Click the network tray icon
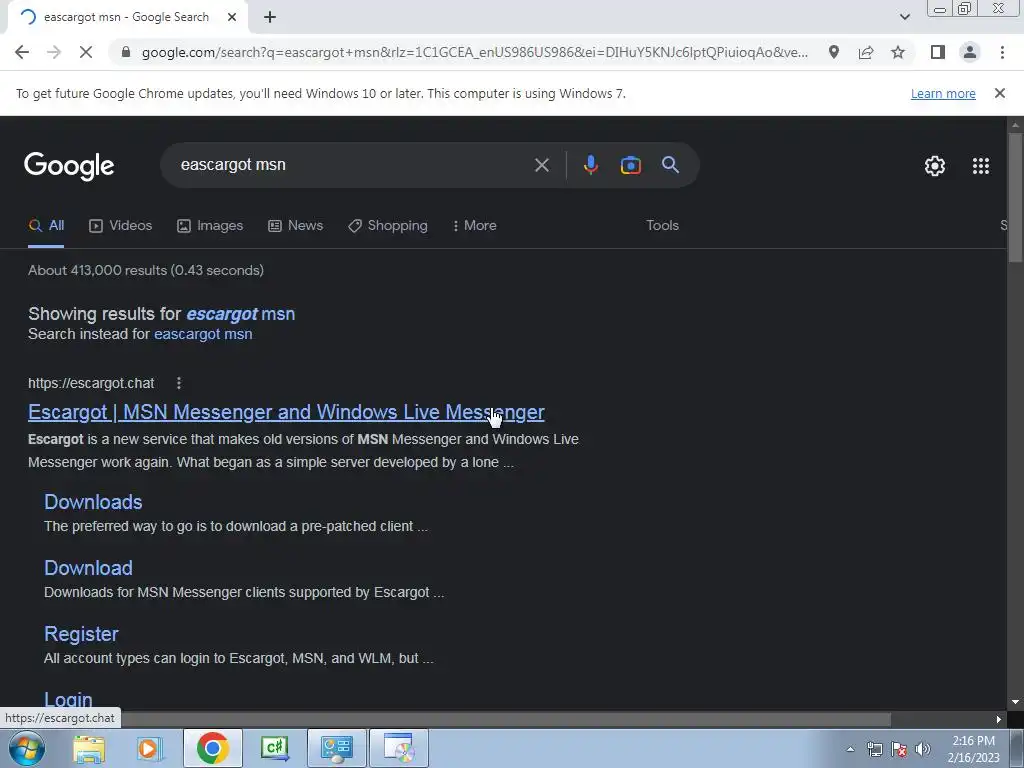Screen dimensions: 1024x768 pos(874,749)
